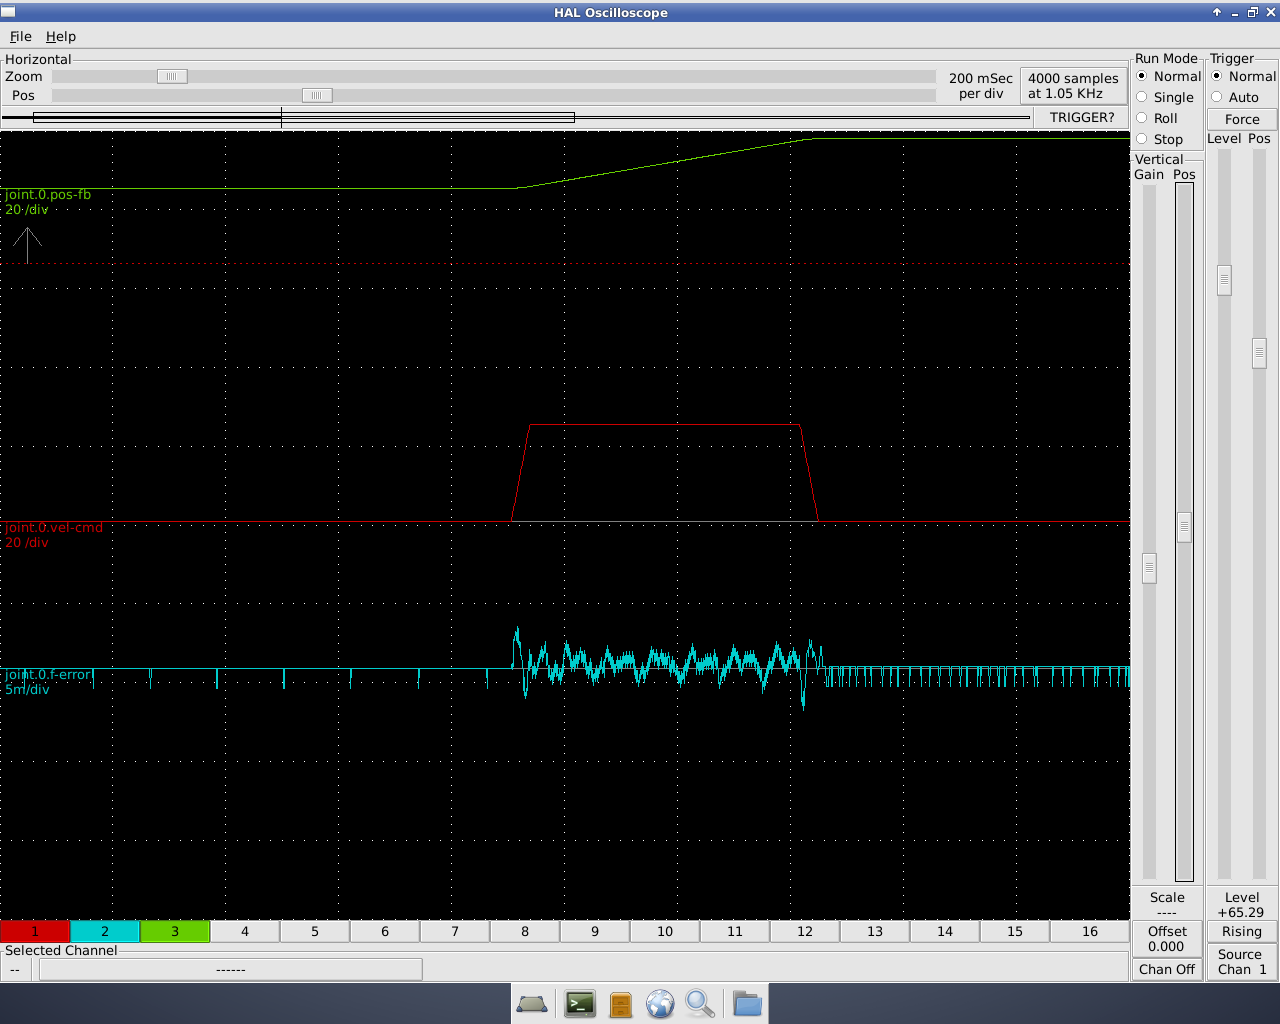Viewport: 1280px width, 1024px height.
Task: Click the Force trigger button
Action: (1242, 119)
